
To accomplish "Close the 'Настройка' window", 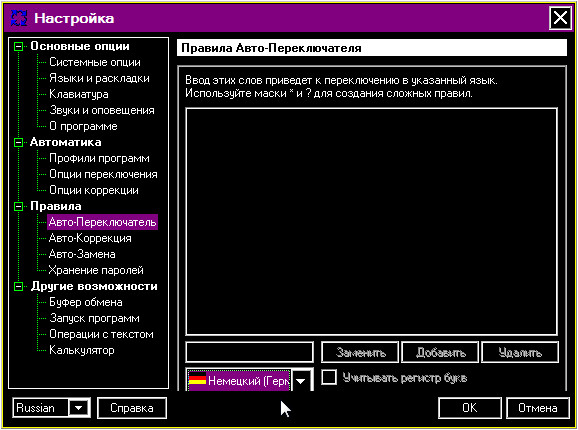I will (560, 18).
